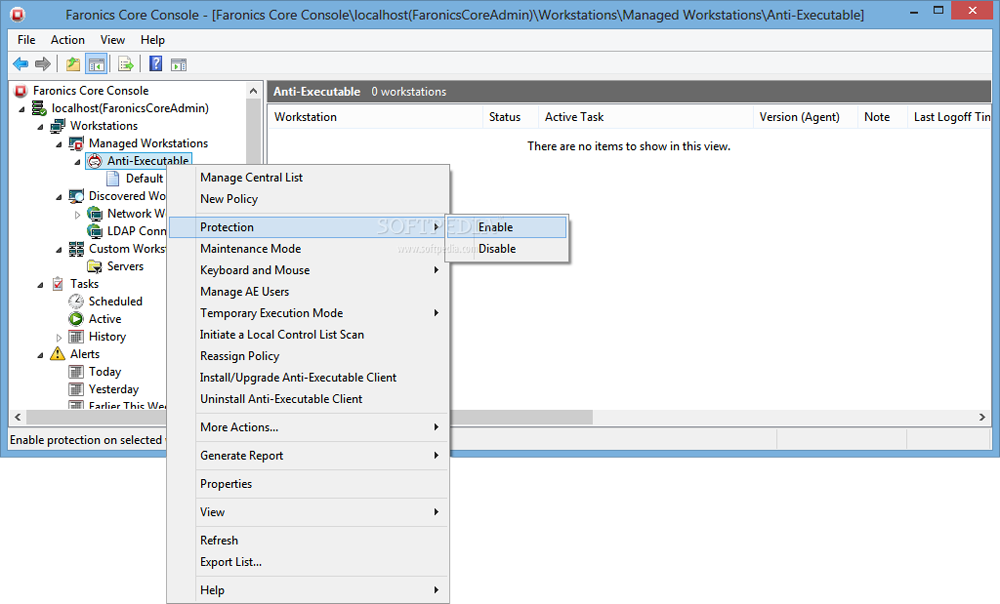Click the Back arrow toolbar icon
The height and width of the screenshot is (604, 1000).
(20, 64)
